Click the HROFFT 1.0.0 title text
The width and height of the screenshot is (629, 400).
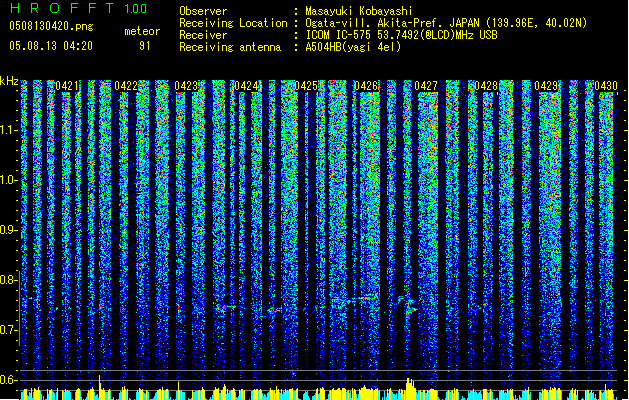point(78,8)
